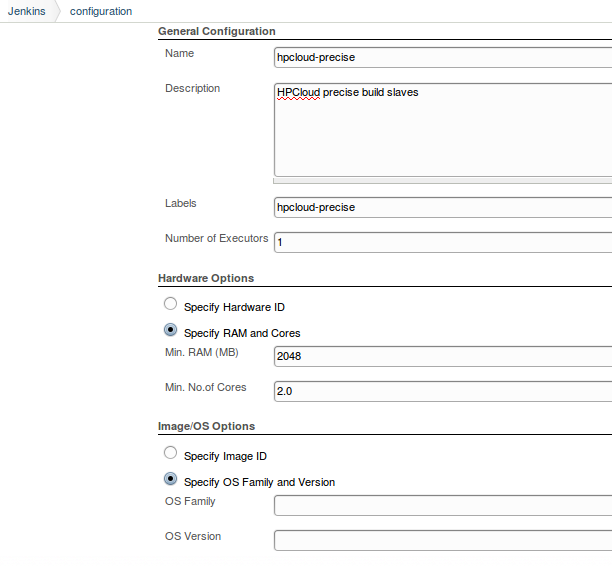Screen dimensions: 612x566
Task: Click the 'Specify RAM and Cores' label text
Action: 242,333
